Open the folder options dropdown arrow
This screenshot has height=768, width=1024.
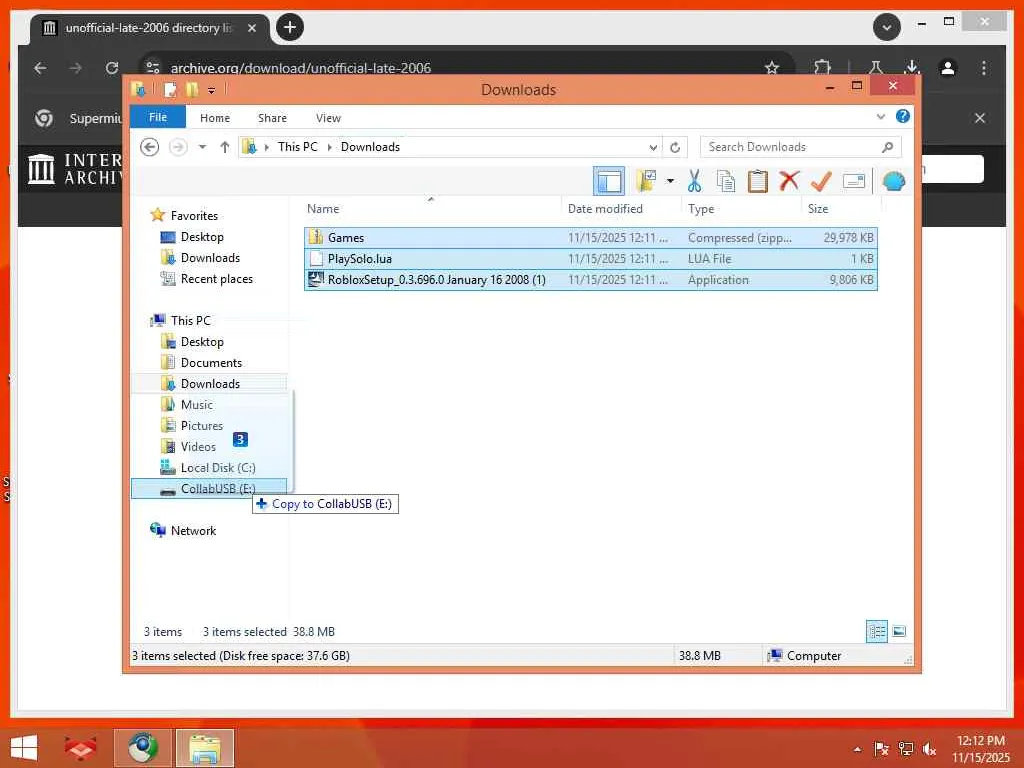tap(670, 181)
